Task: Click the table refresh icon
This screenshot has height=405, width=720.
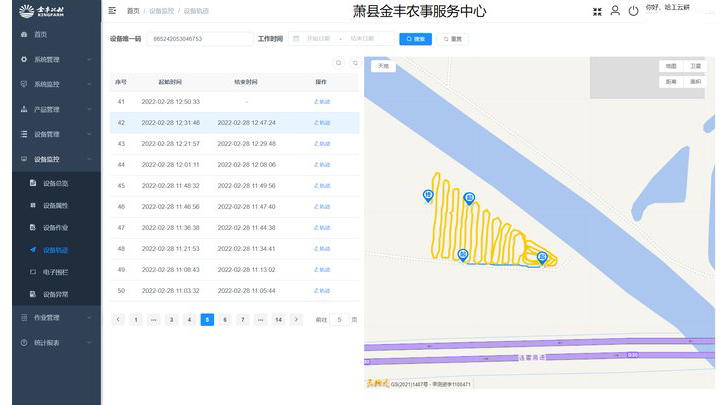Action: click(x=354, y=63)
